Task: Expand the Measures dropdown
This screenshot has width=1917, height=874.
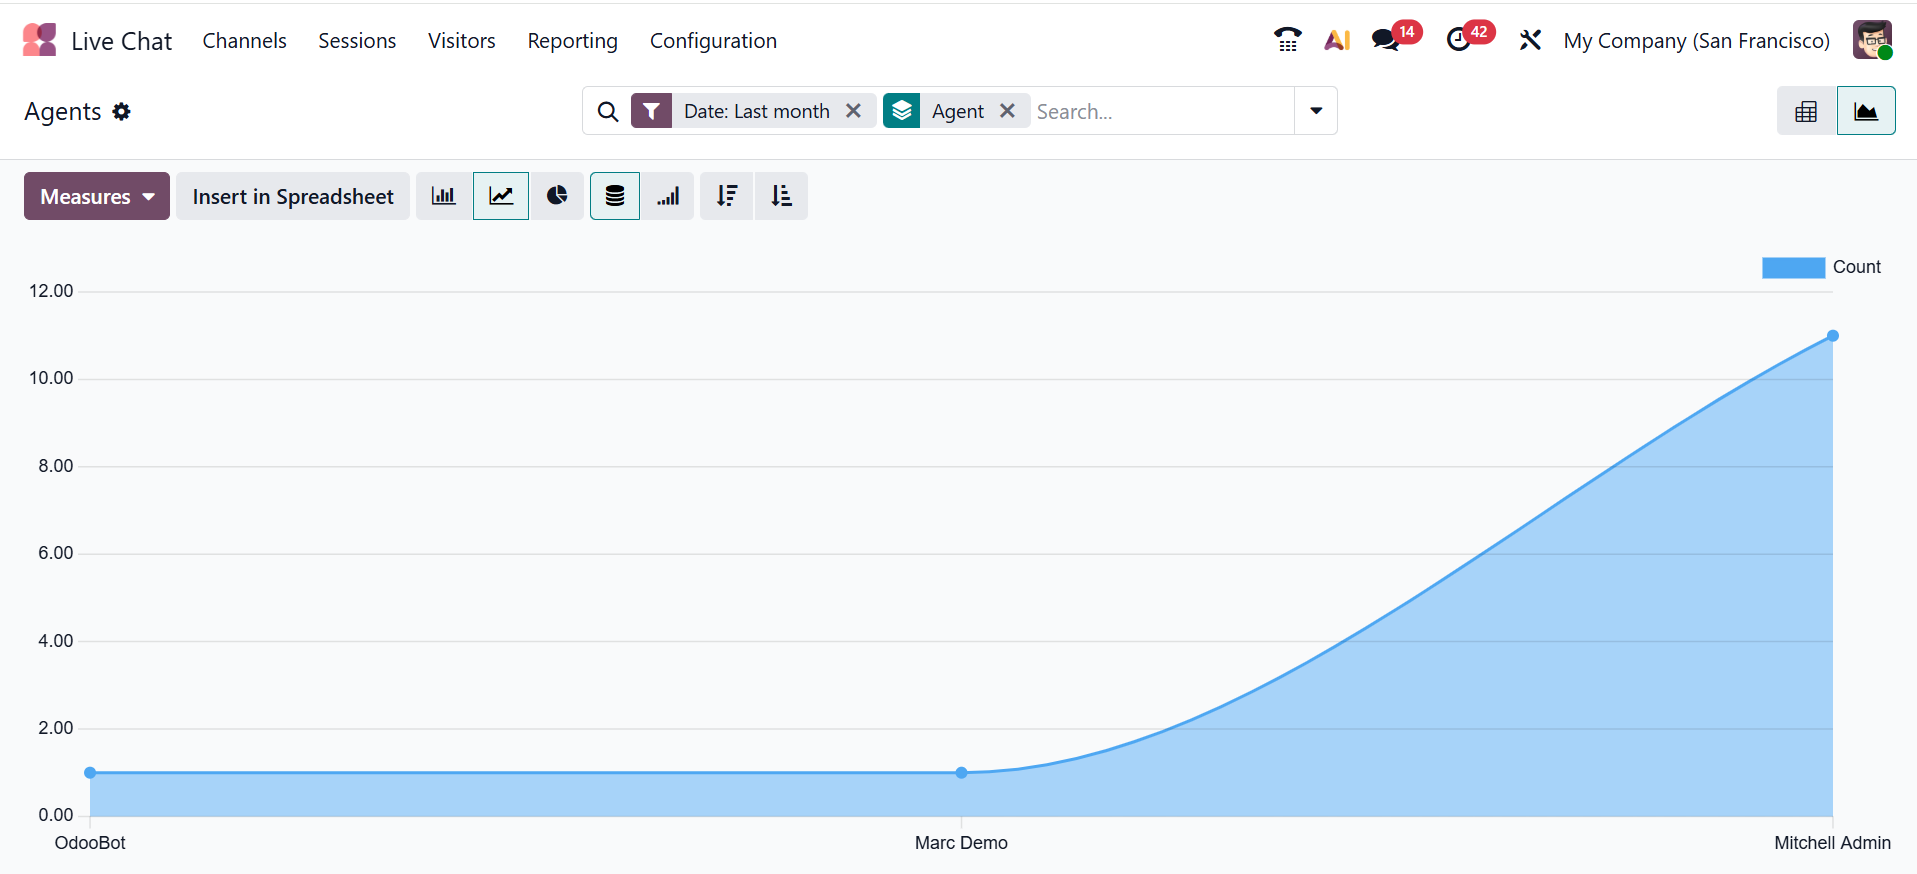Action: (x=97, y=196)
